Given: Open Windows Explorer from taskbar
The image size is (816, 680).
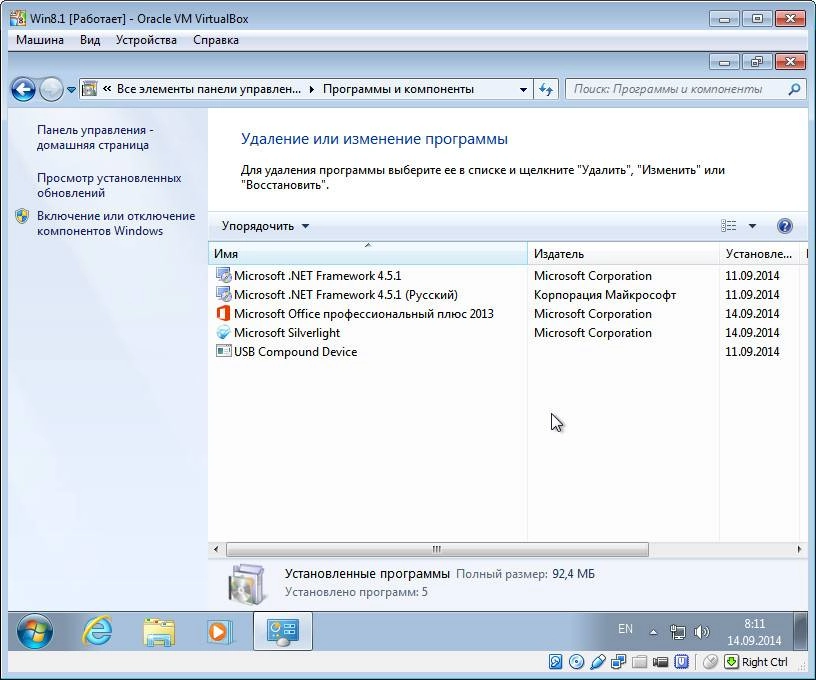Looking at the screenshot, I should (159, 632).
